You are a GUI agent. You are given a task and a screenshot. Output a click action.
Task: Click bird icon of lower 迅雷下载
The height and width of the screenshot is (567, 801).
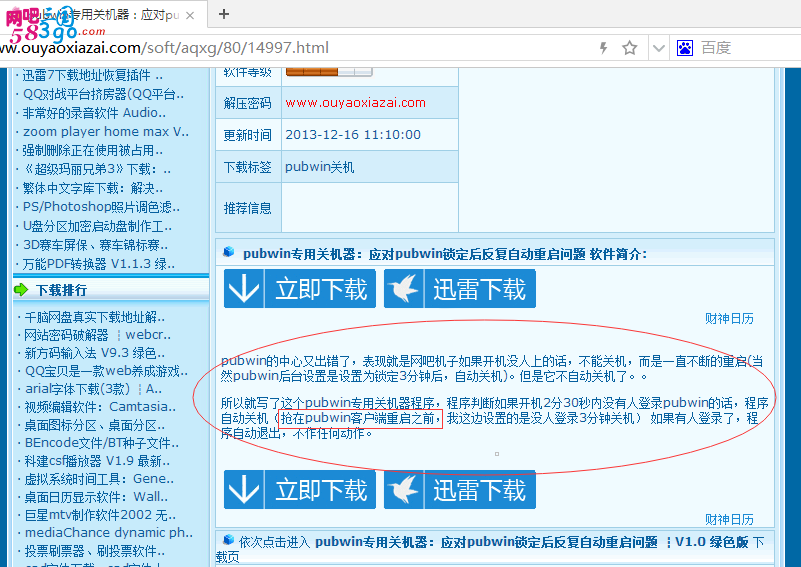[404, 490]
